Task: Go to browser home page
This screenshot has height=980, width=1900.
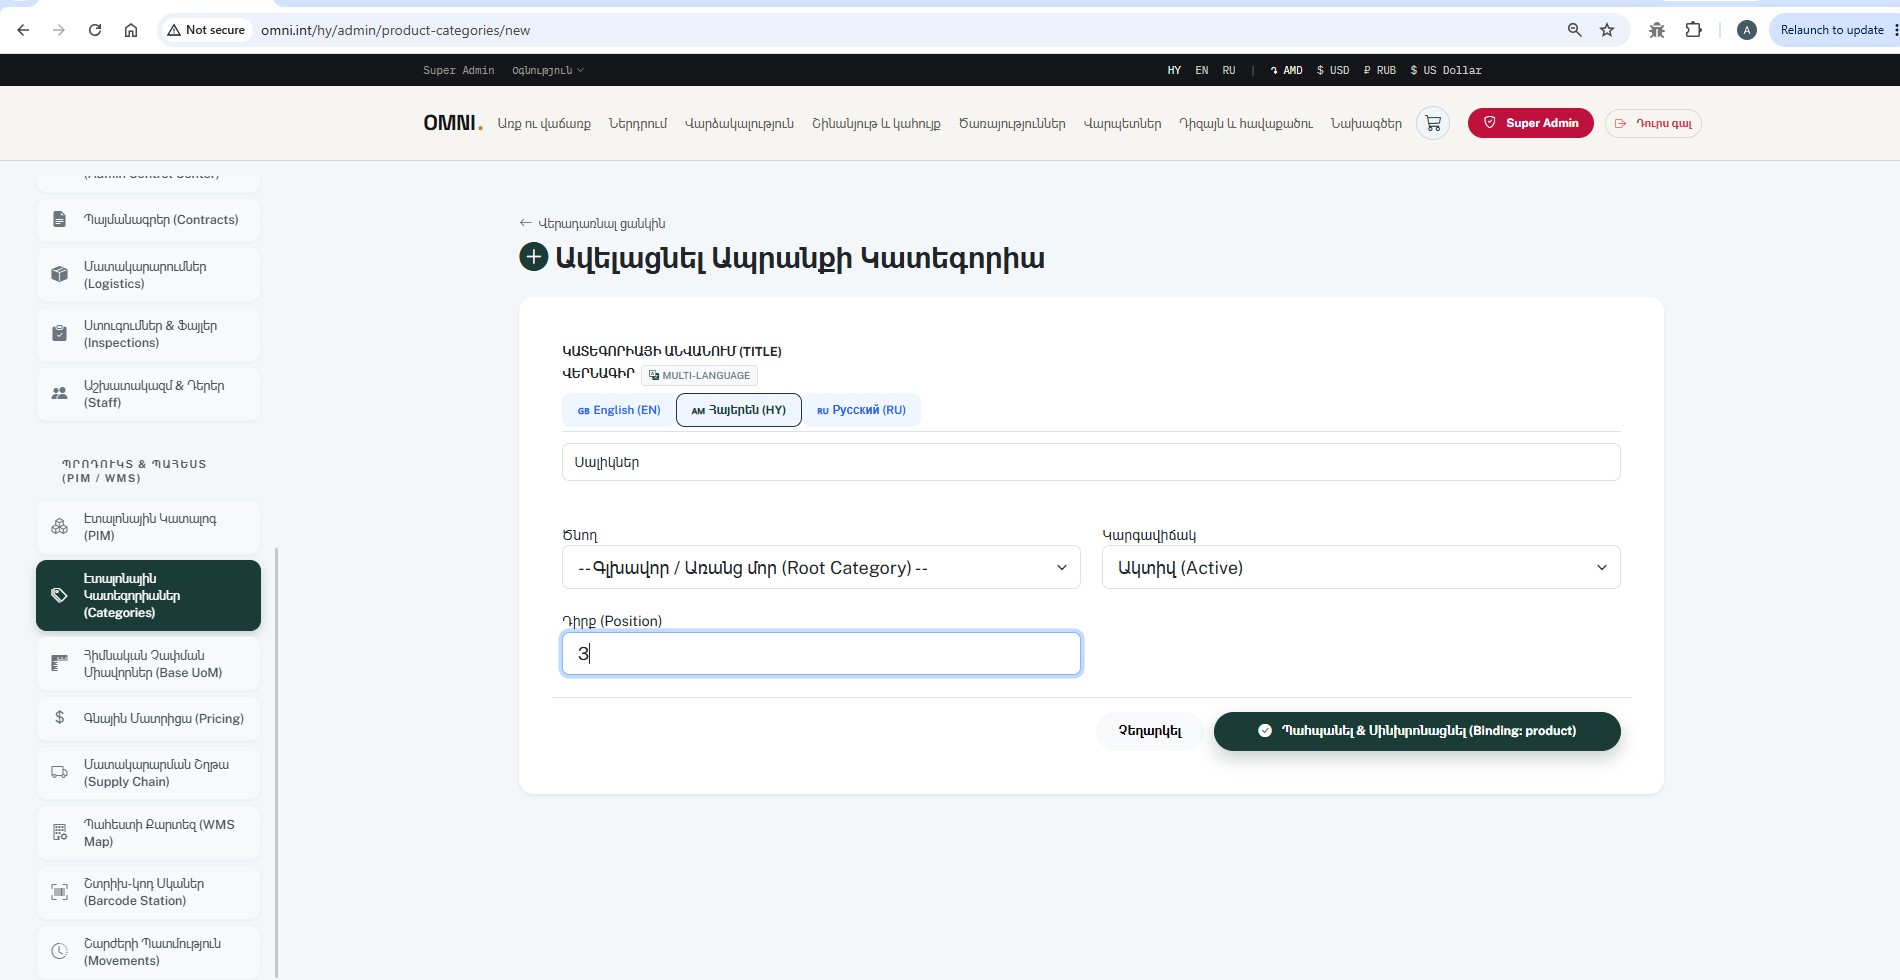Action: (x=131, y=30)
